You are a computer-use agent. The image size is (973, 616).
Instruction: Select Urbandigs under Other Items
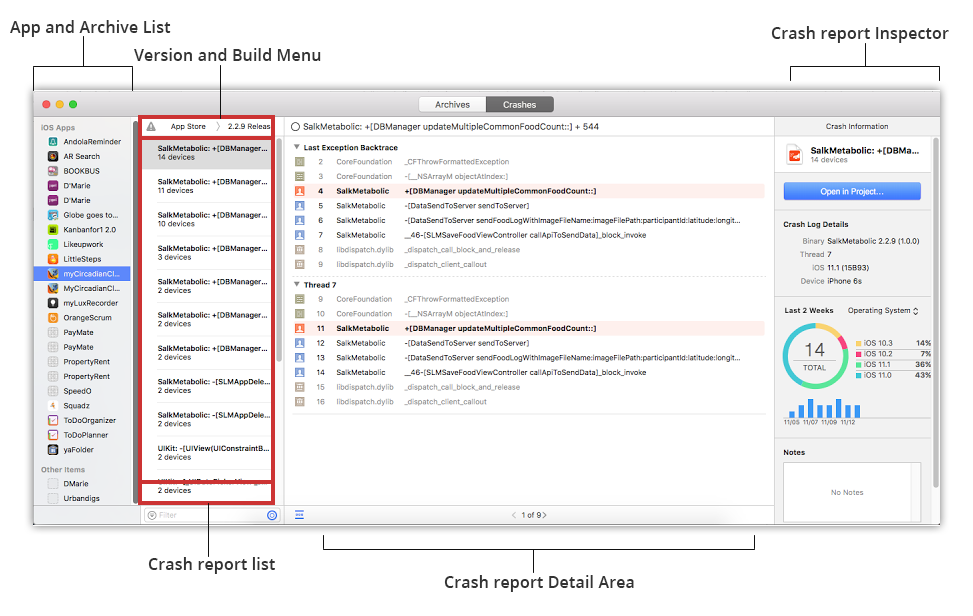pos(73,499)
